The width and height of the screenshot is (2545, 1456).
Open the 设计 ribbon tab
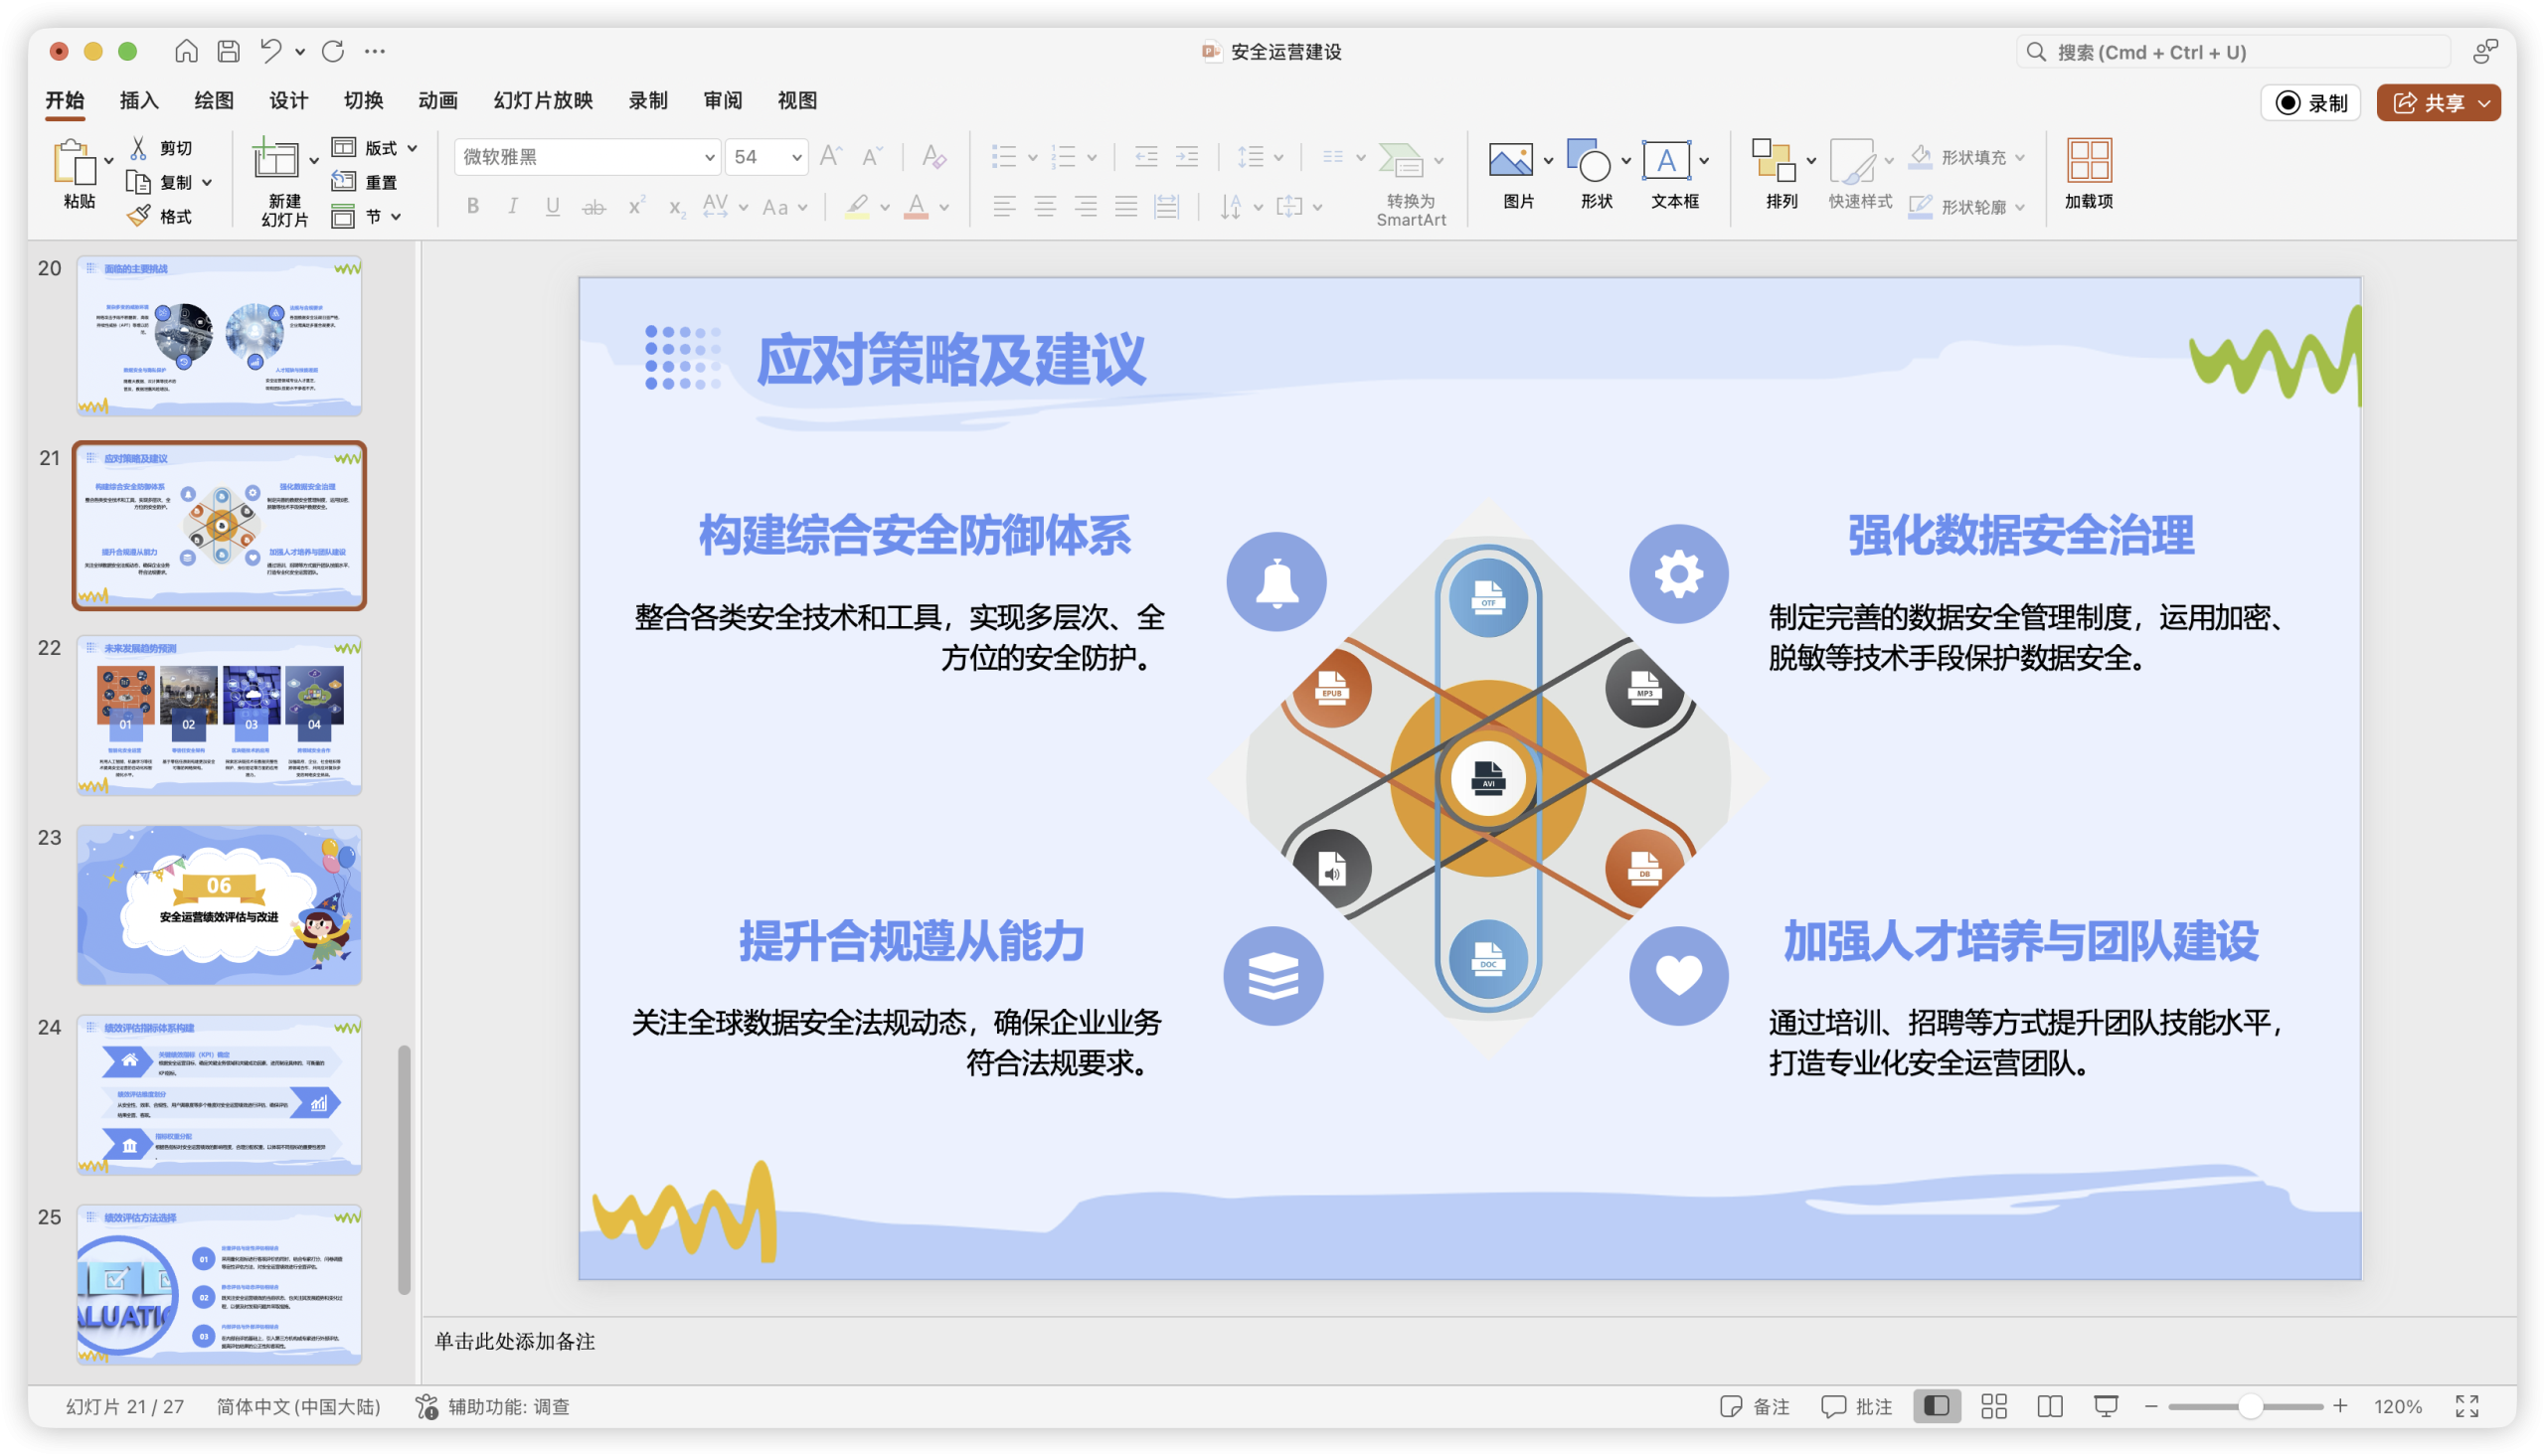(288, 100)
